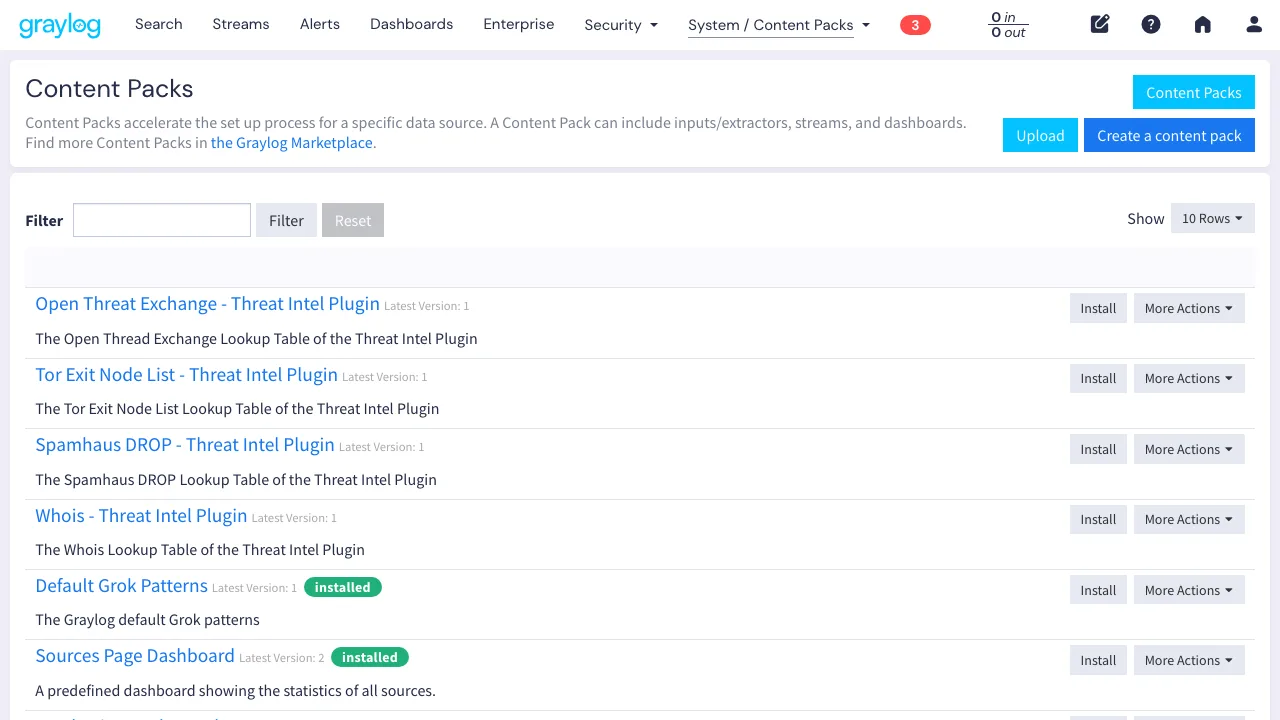This screenshot has width=1280, height=720.
Task: Expand More Actions for Tor Exit Node List
Action: pyautogui.click(x=1189, y=378)
